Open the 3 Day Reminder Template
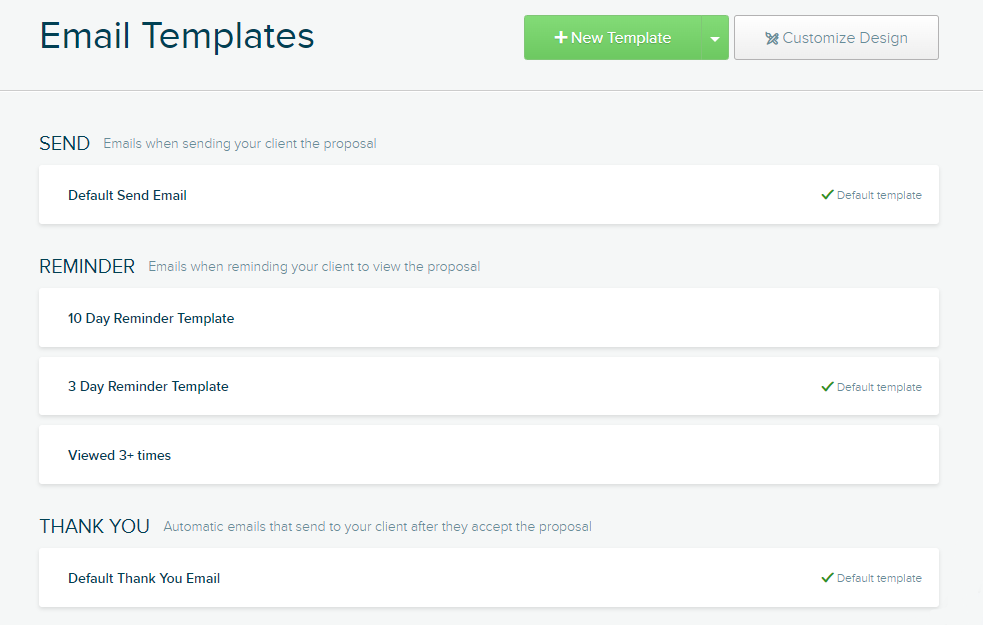983x625 pixels. [x=489, y=386]
